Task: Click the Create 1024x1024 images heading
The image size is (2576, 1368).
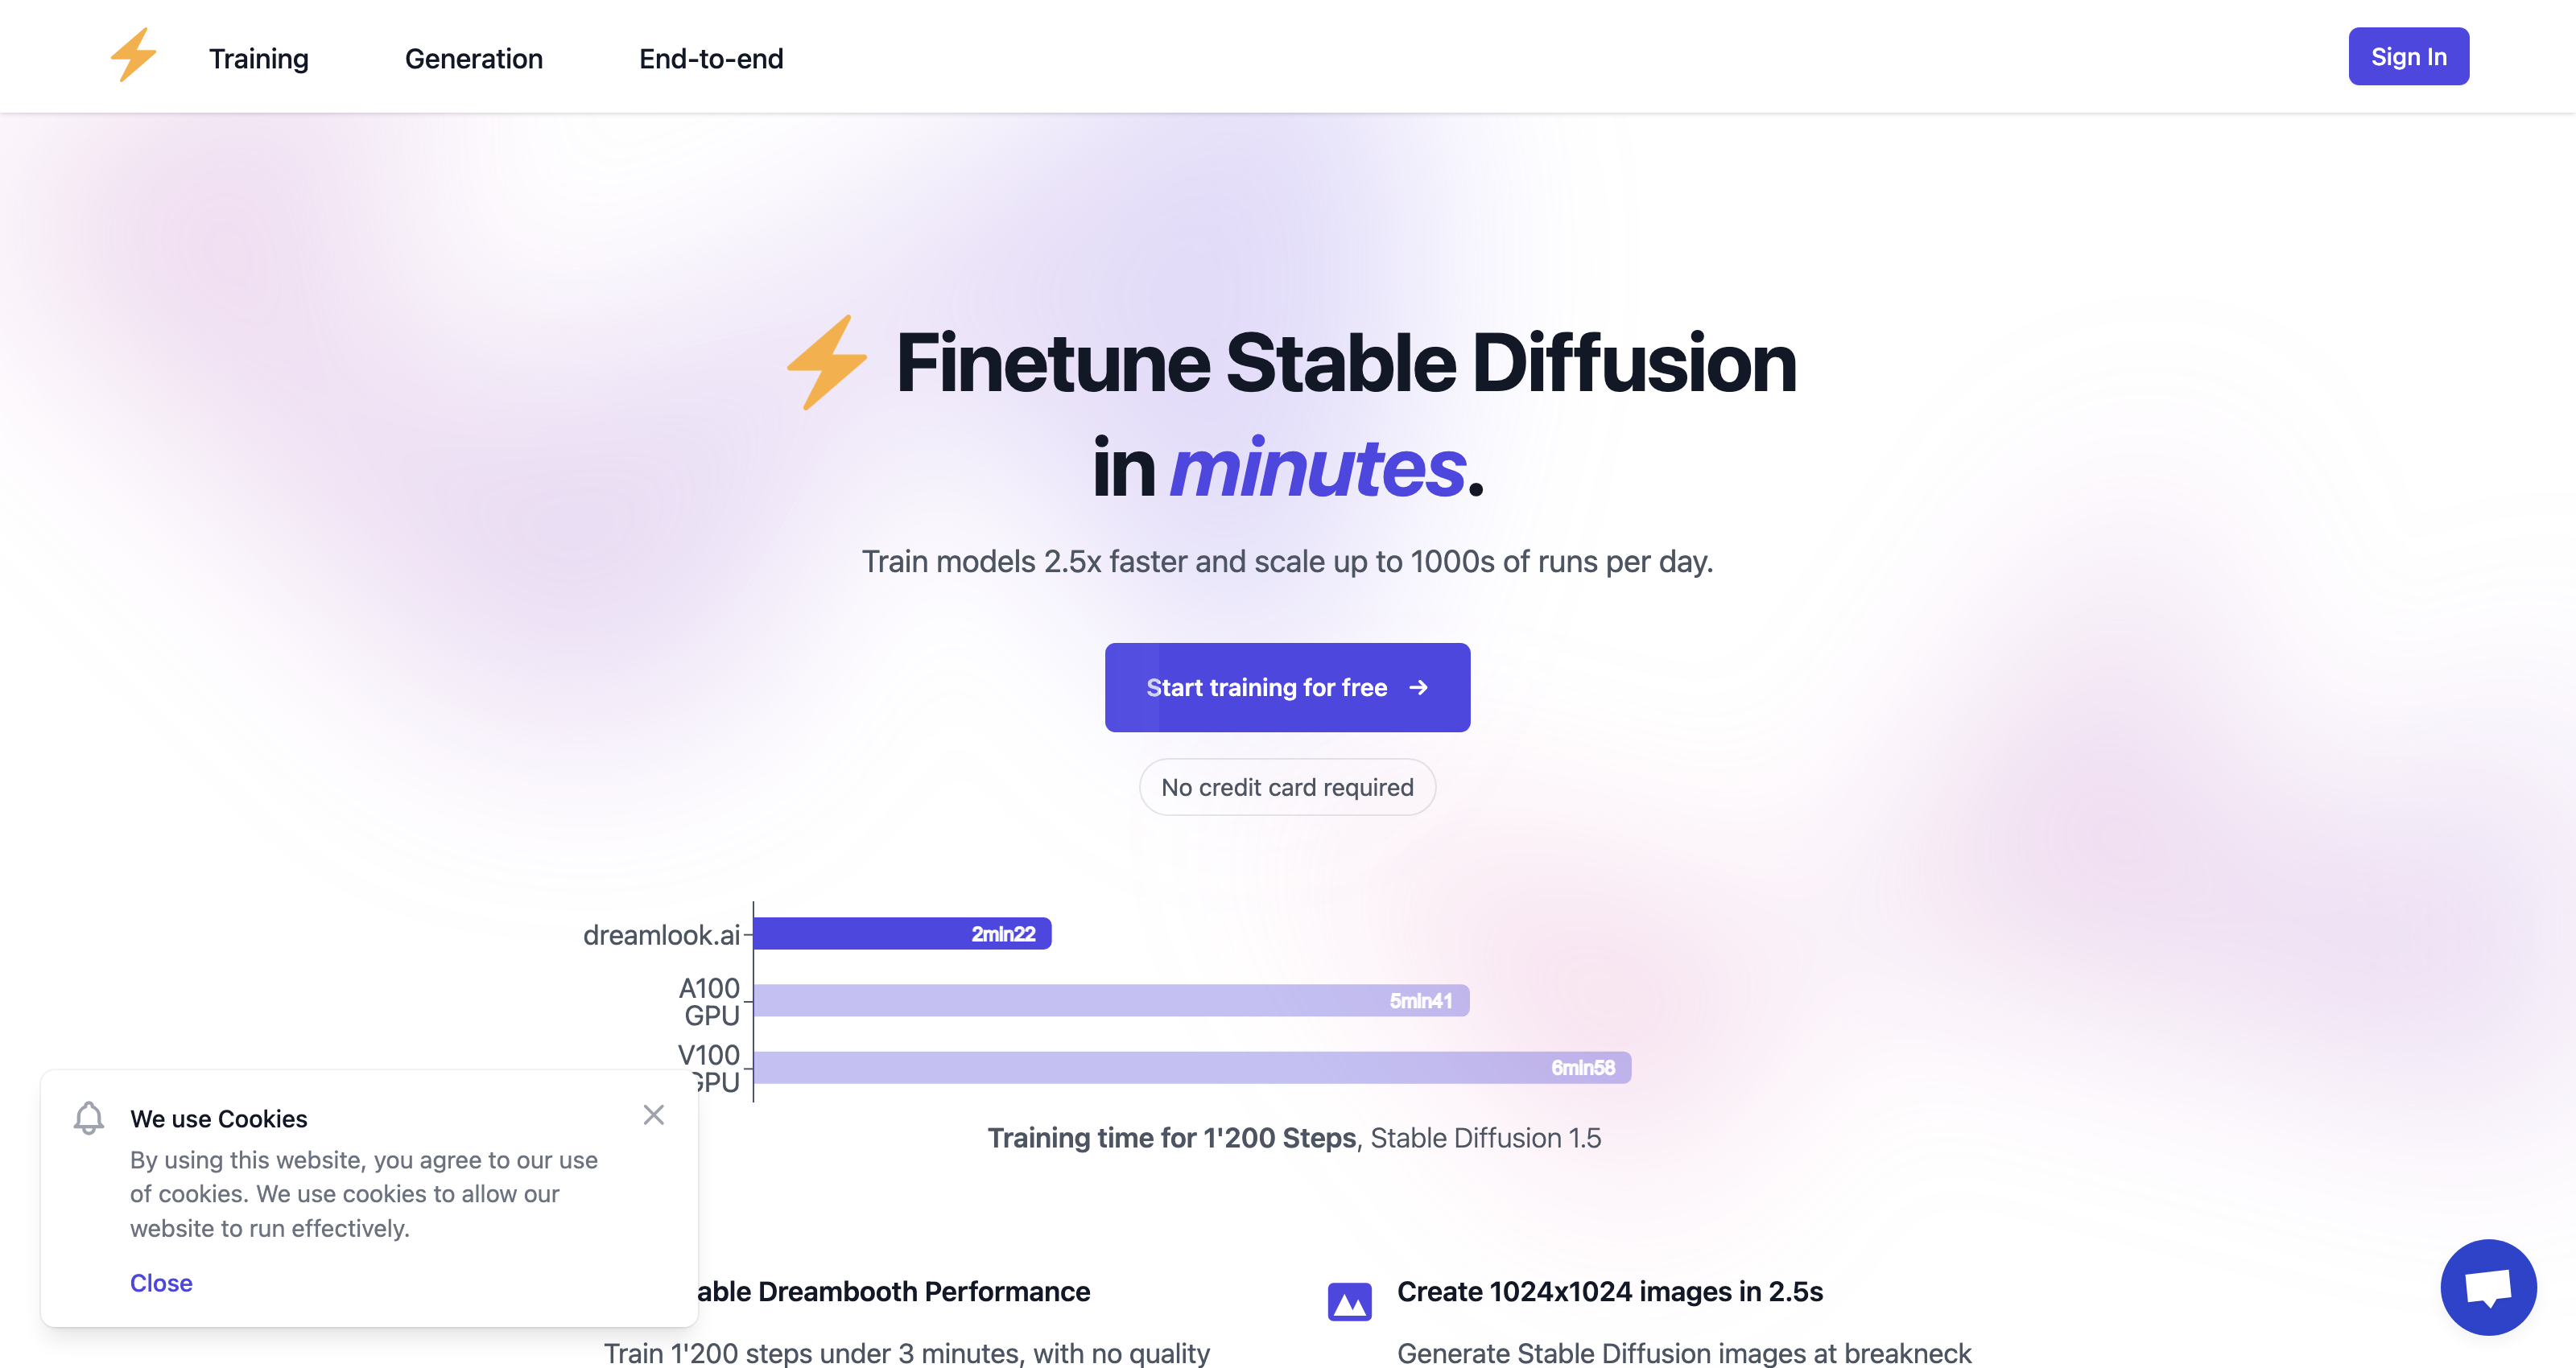Action: pyautogui.click(x=1610, y=1291)
